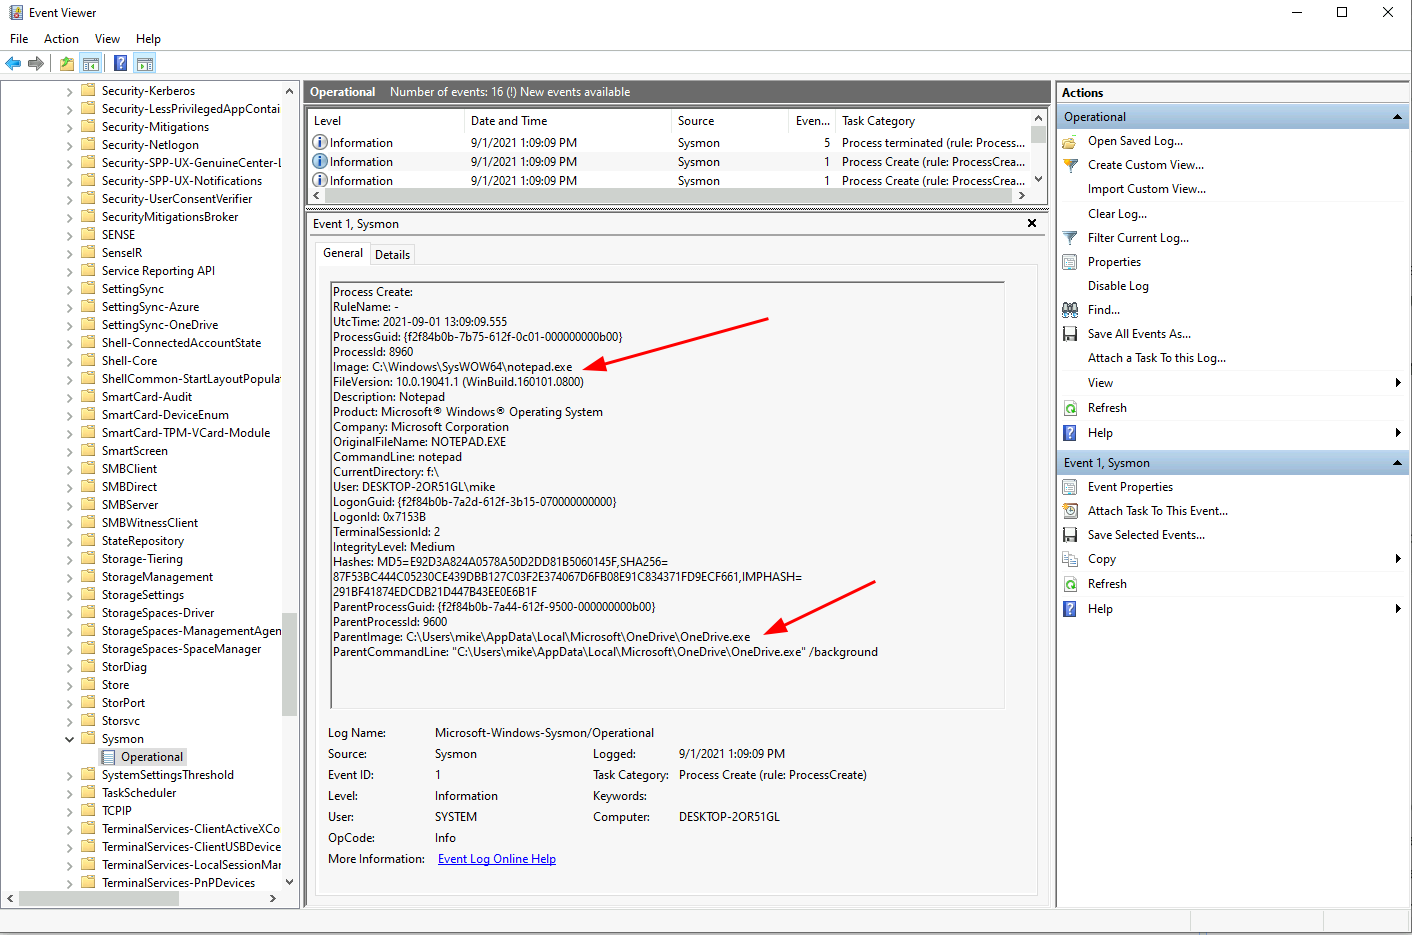The image size is (1412, 935).
Task: Collapse the Operational actions group
Action: click(x=1397, y=116)
